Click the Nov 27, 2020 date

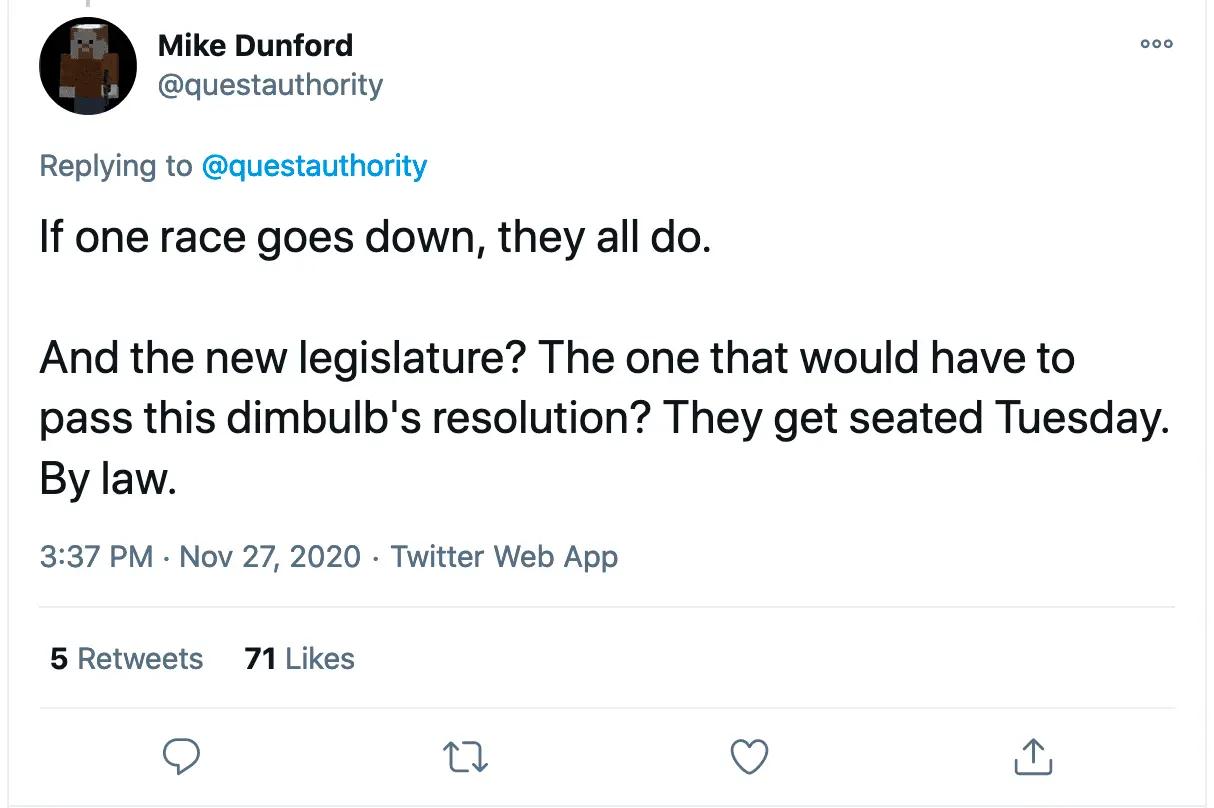pyautogui.click(x=270, y=556)
